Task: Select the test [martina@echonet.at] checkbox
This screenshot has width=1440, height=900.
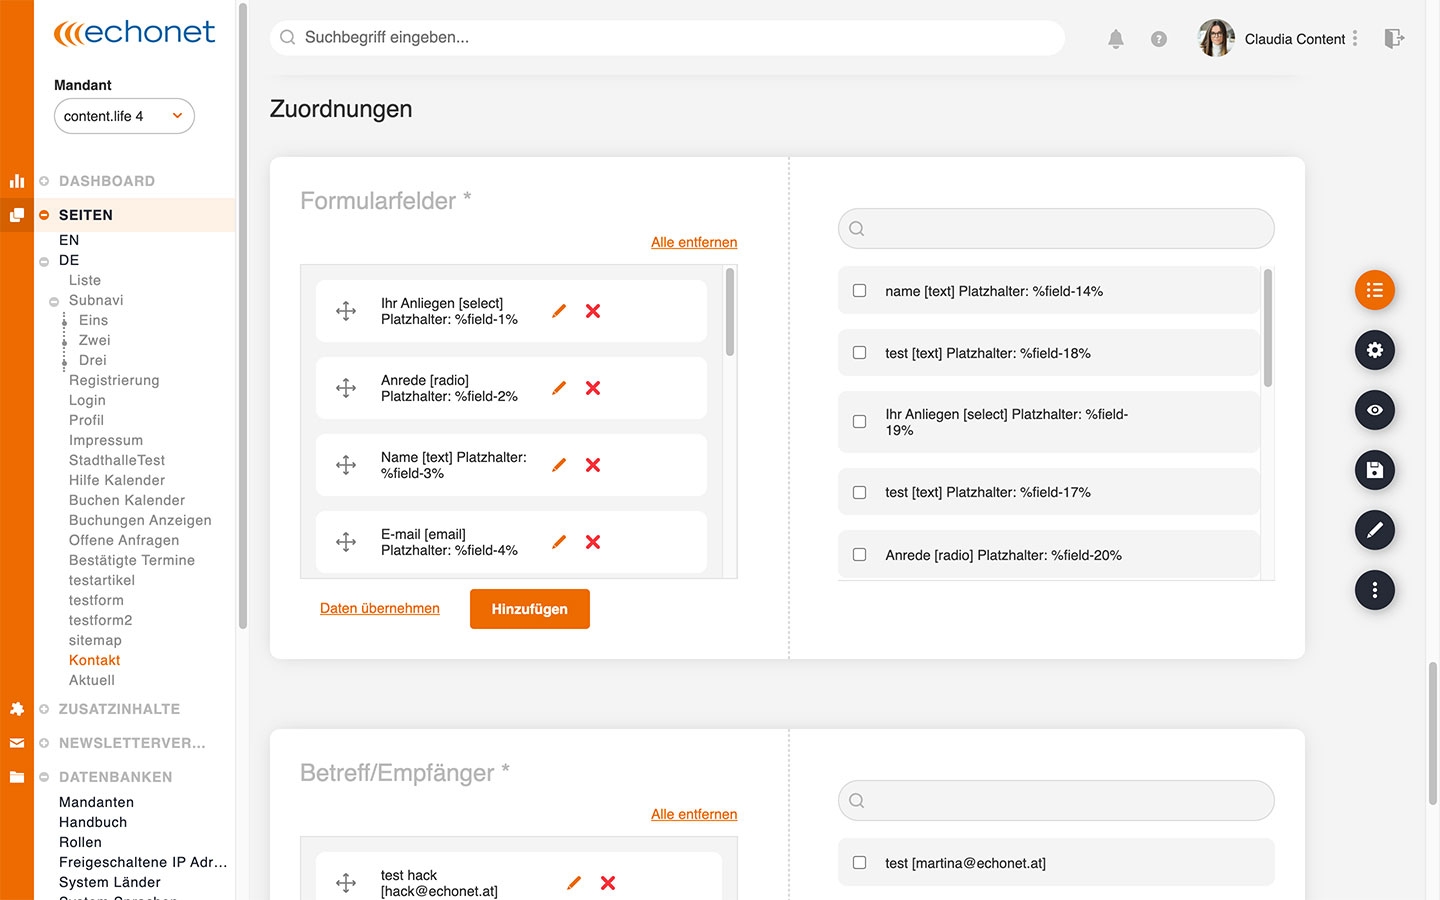Action: (x=859, y=862)
